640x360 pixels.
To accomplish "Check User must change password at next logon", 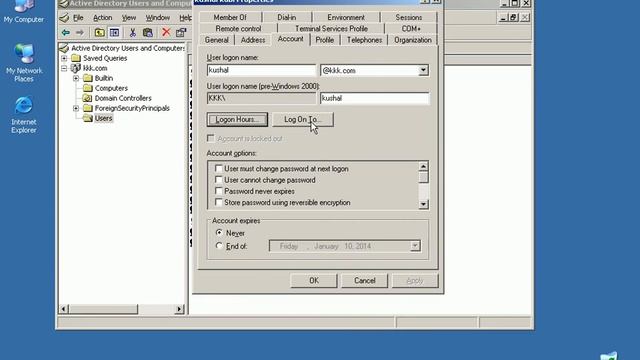I will pyautogui.click(x=219, y=168).
